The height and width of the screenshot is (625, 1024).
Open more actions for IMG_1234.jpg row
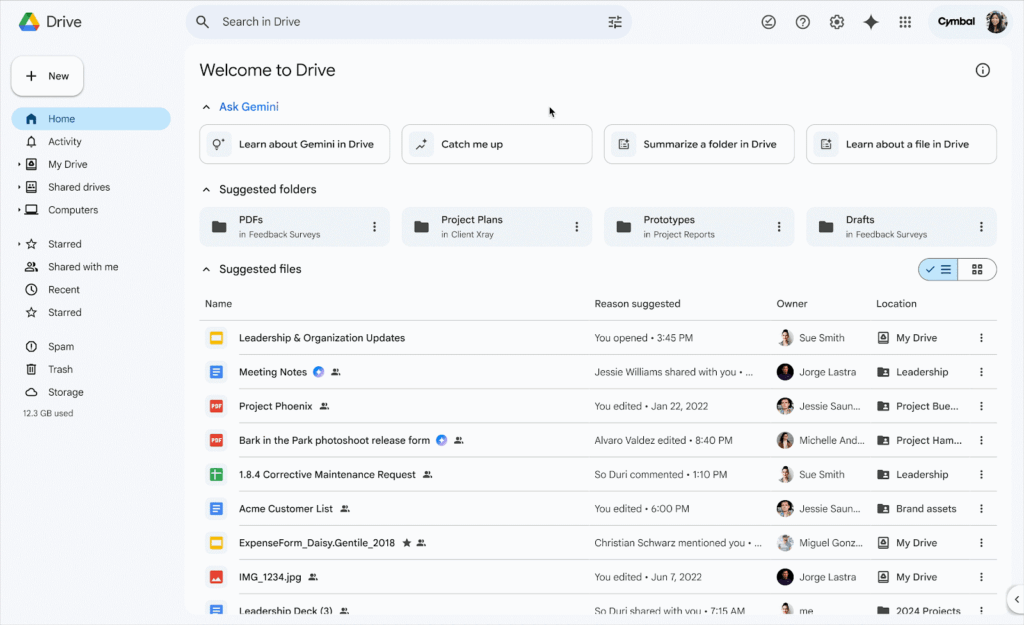(981, 577)
